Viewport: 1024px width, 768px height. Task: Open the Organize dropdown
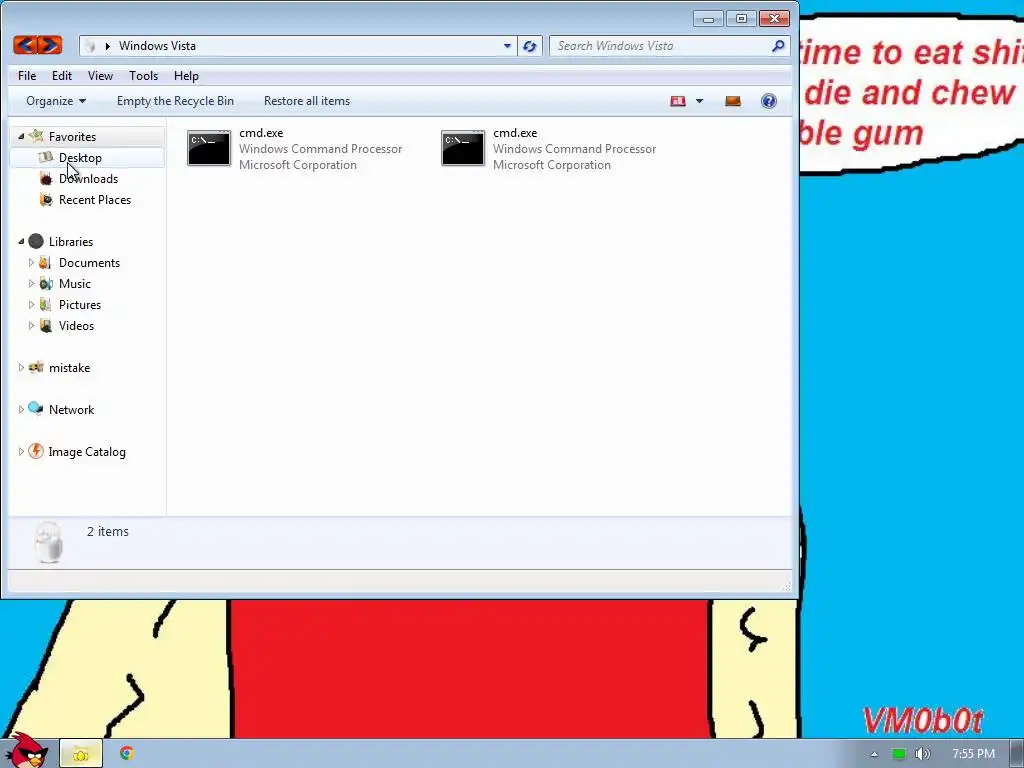coord(56,101)
